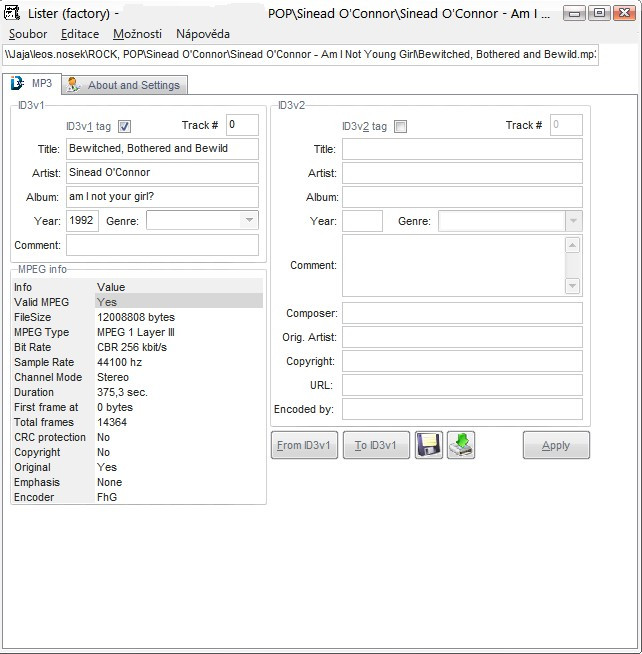
Task: Click the Composer field
Action: (462, 313)
